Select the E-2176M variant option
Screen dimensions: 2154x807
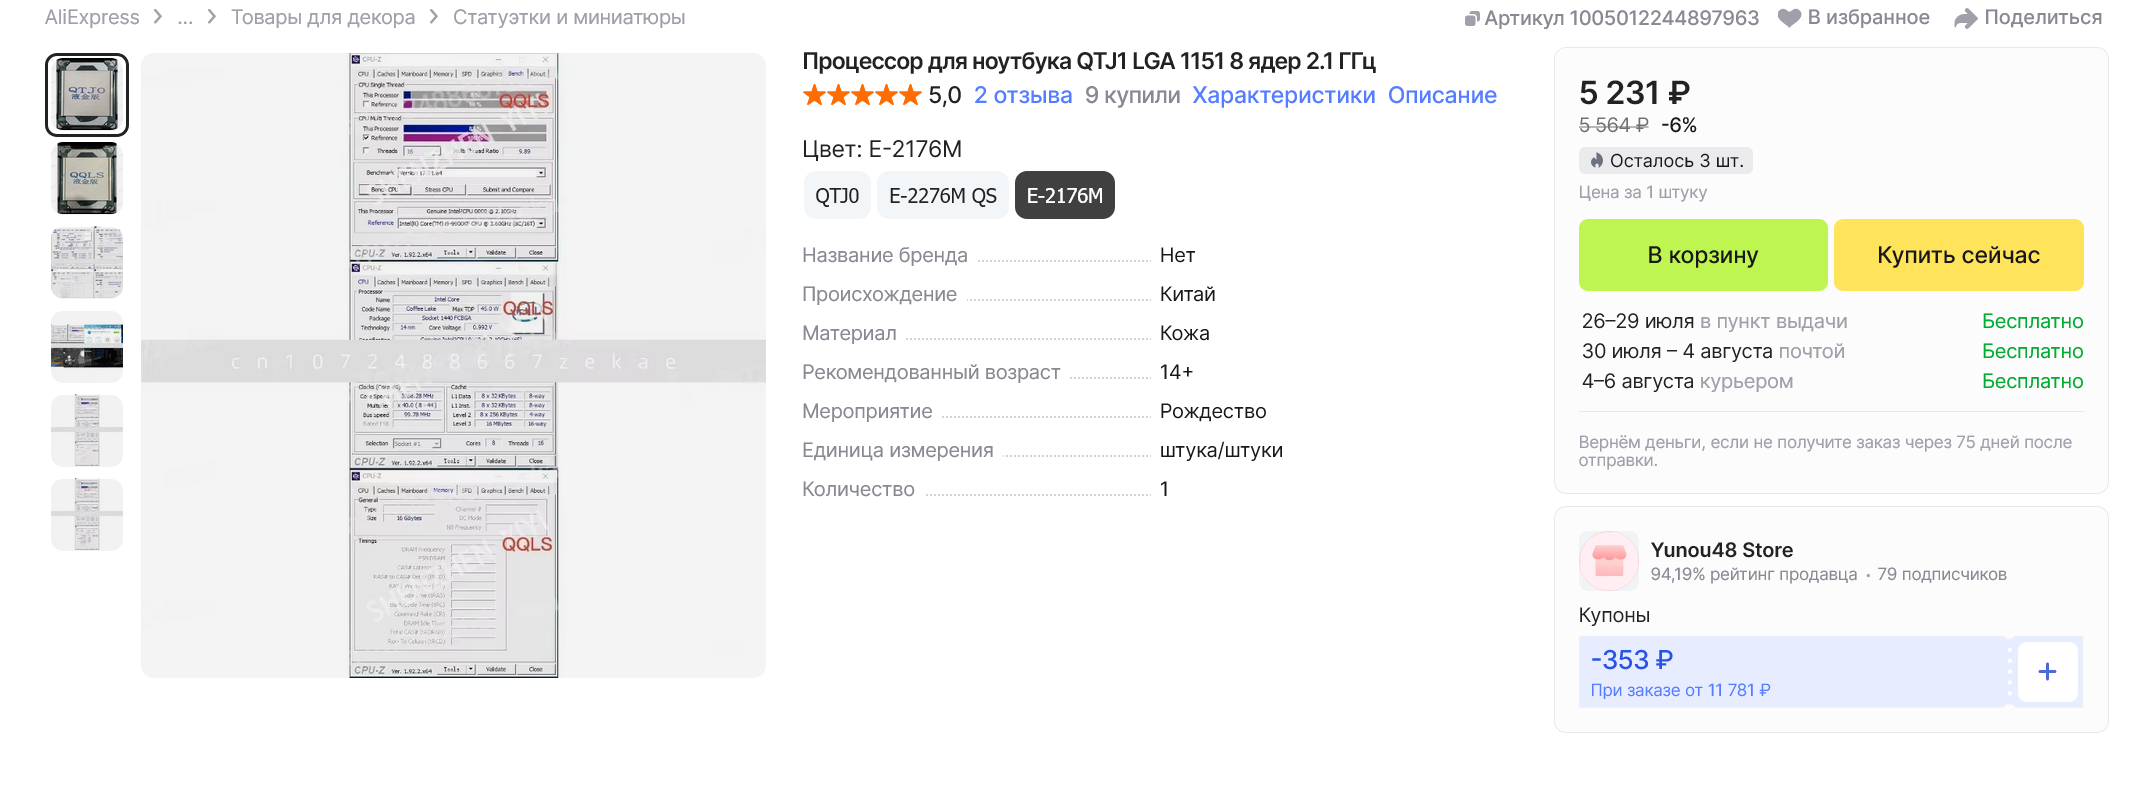point(1065,196)
